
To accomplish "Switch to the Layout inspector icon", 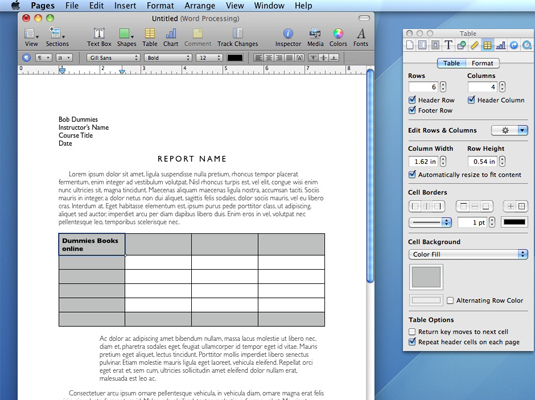I will [x=422, y=45].
